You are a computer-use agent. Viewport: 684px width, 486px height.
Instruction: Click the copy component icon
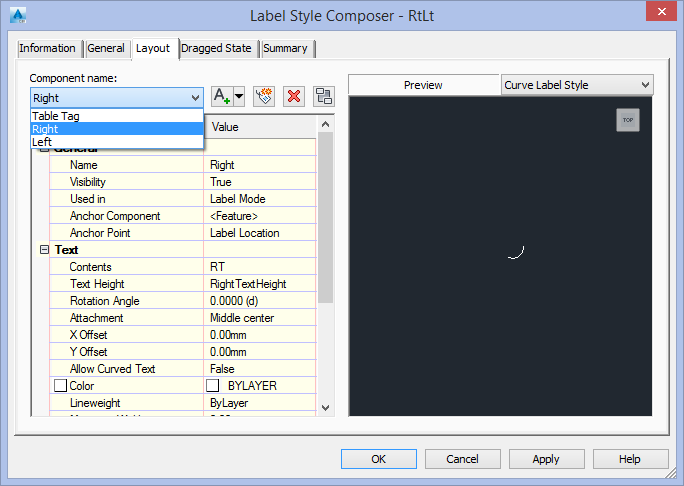click(264, 96)
